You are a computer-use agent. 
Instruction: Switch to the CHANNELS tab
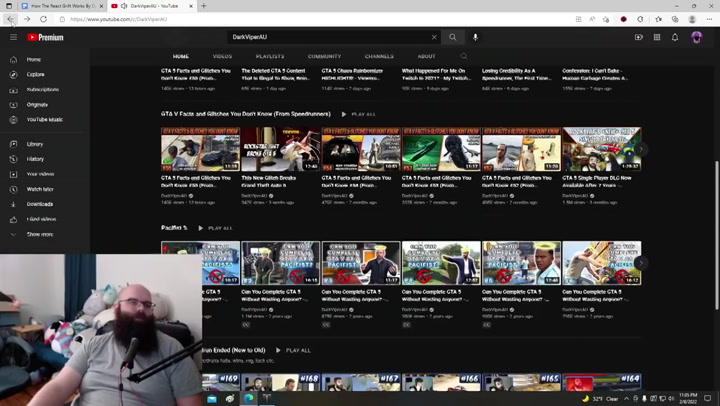(379, 56)
